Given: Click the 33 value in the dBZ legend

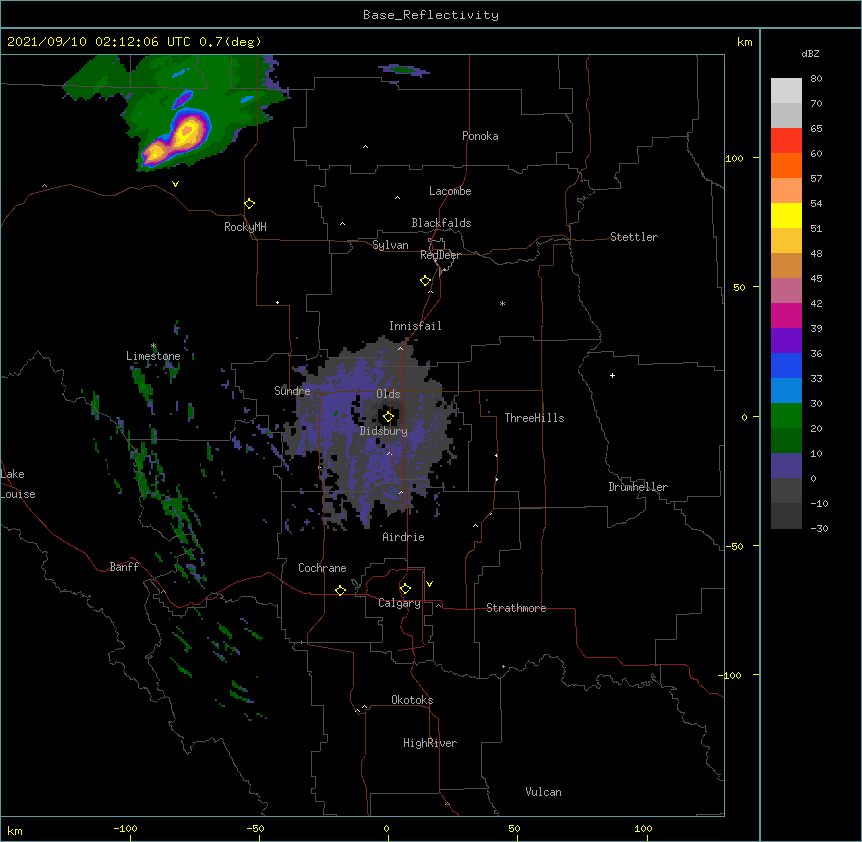Looking at the screenshot, I should click(816, 378).
